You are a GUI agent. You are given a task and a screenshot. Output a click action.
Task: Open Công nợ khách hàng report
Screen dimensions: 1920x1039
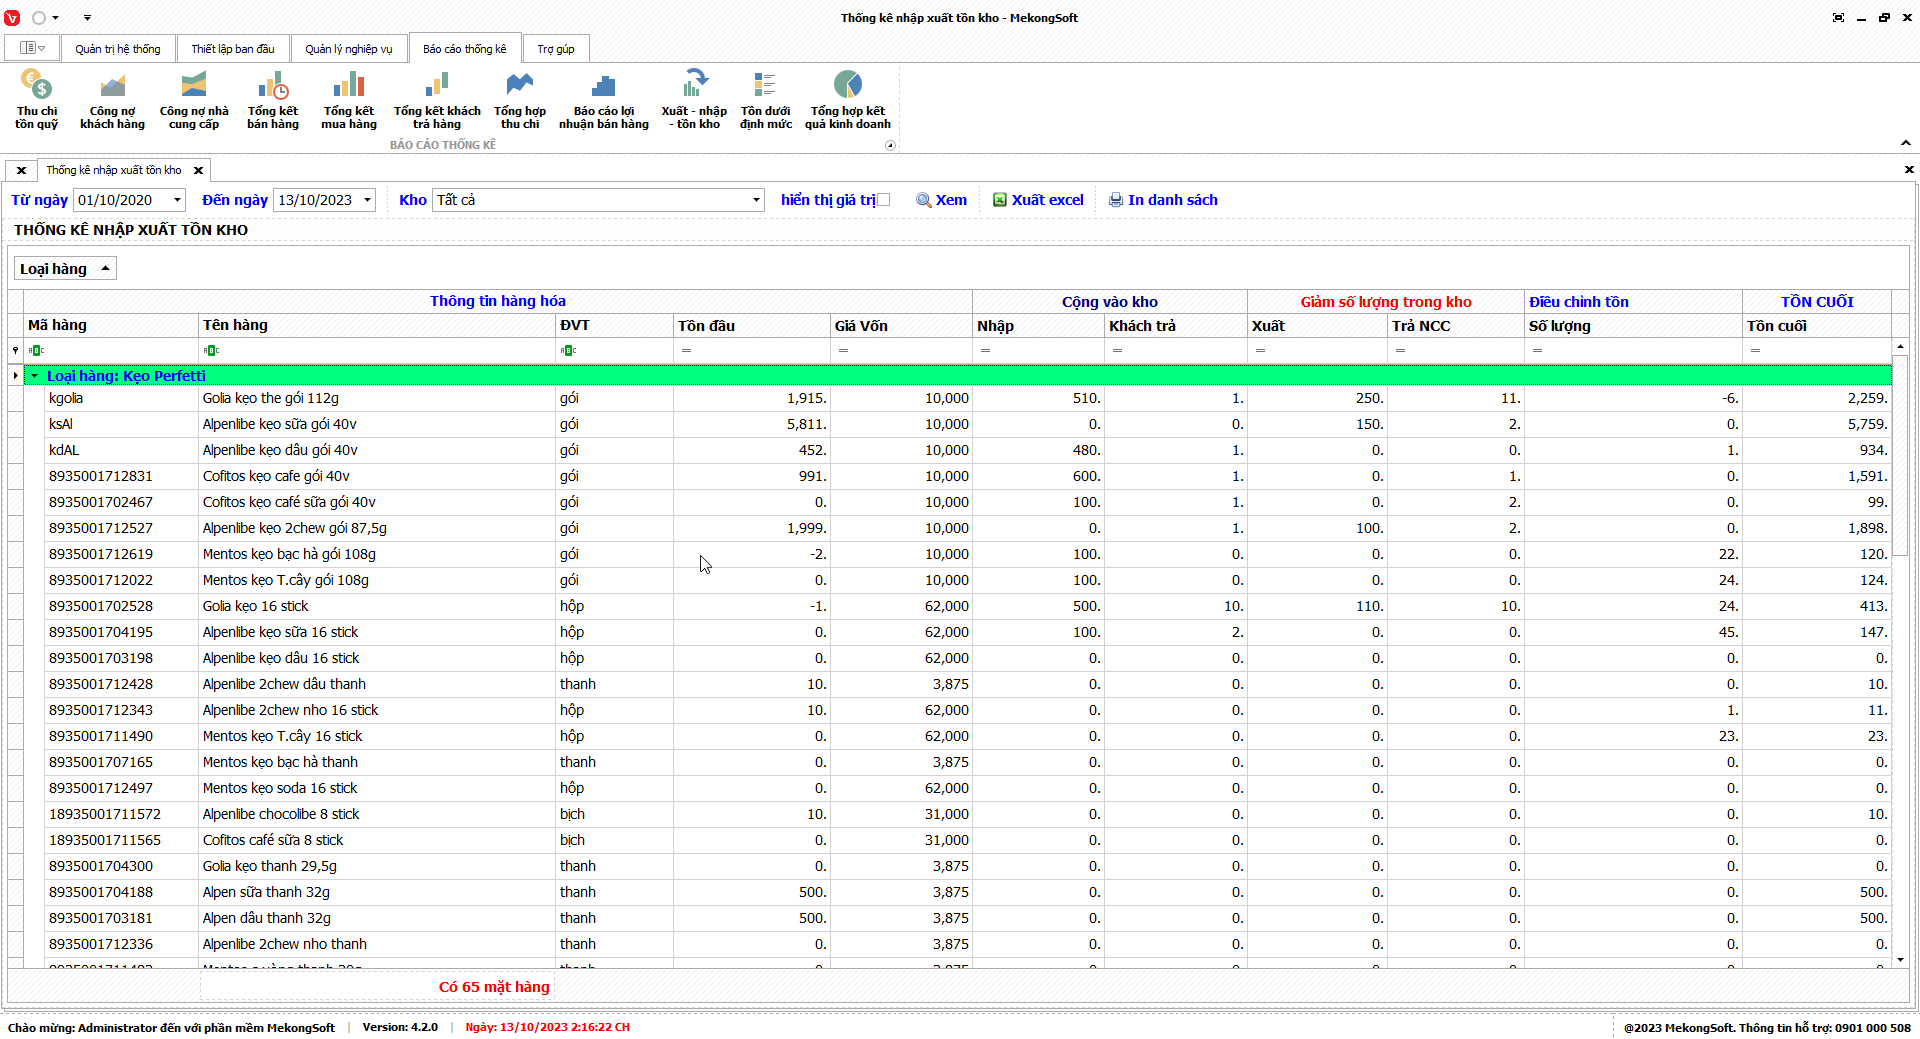112,99
